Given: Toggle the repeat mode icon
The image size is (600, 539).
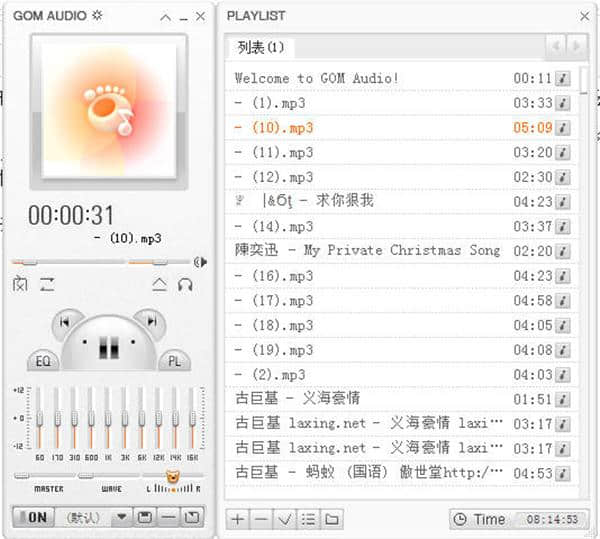Looking at the screenshot, I should [x=47, y=285].
